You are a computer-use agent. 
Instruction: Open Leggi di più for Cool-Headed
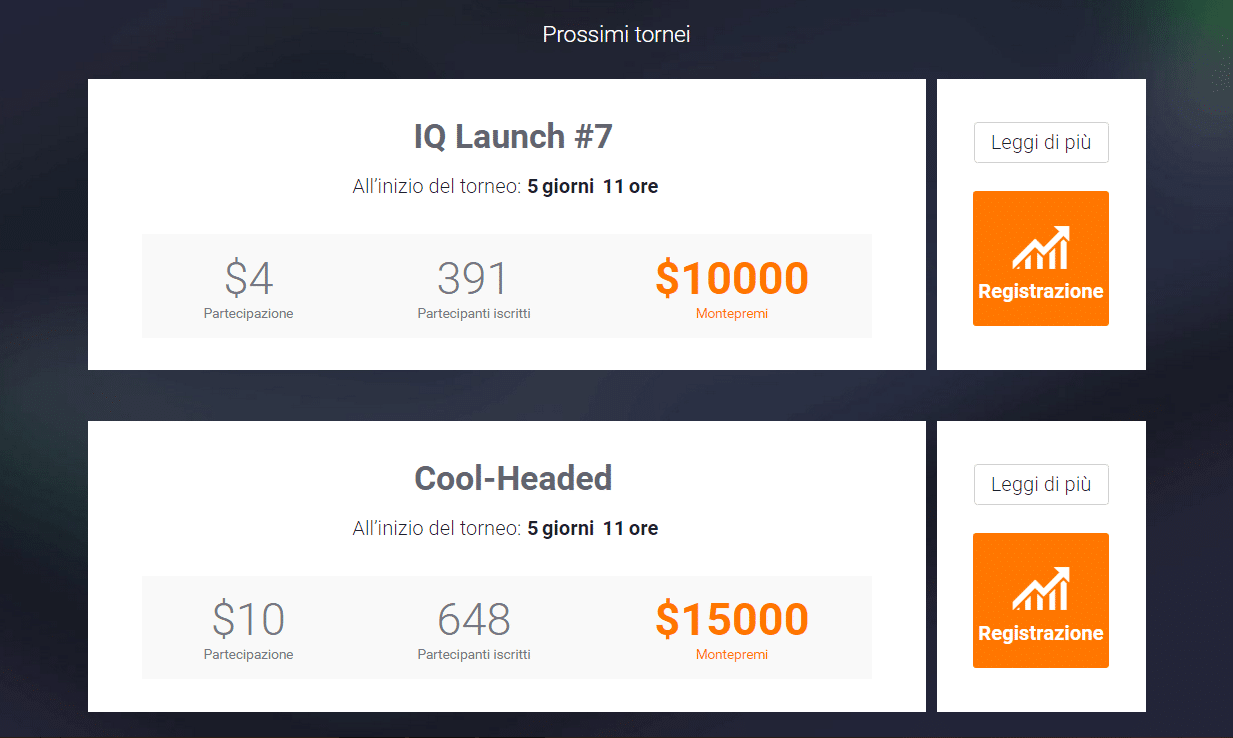point(1041,485)
